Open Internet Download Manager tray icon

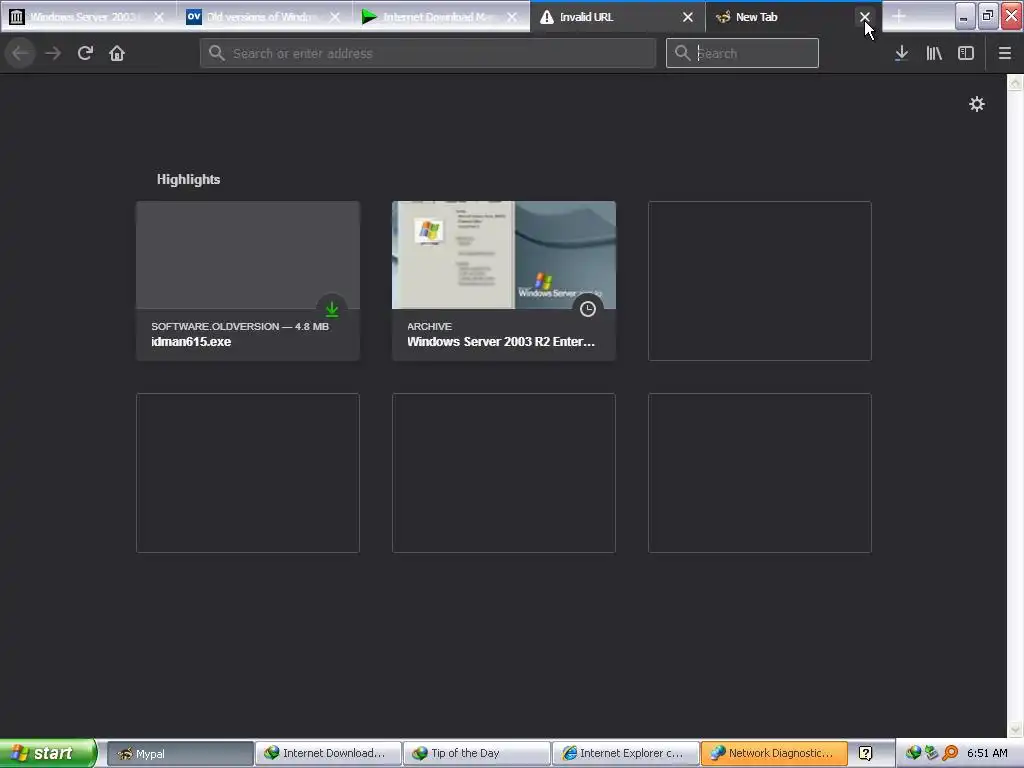point(913,753)
